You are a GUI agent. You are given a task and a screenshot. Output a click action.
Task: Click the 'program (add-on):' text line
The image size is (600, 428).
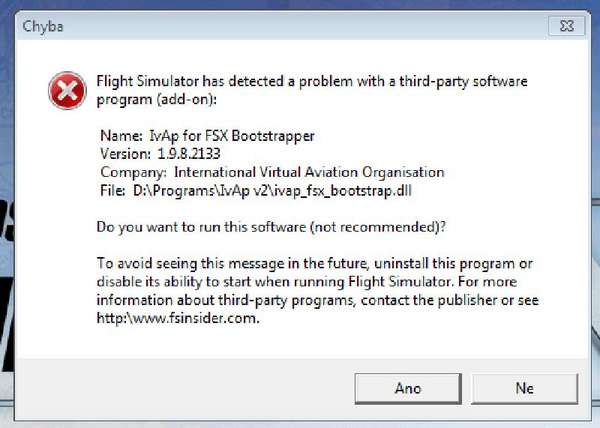(157, 99)
